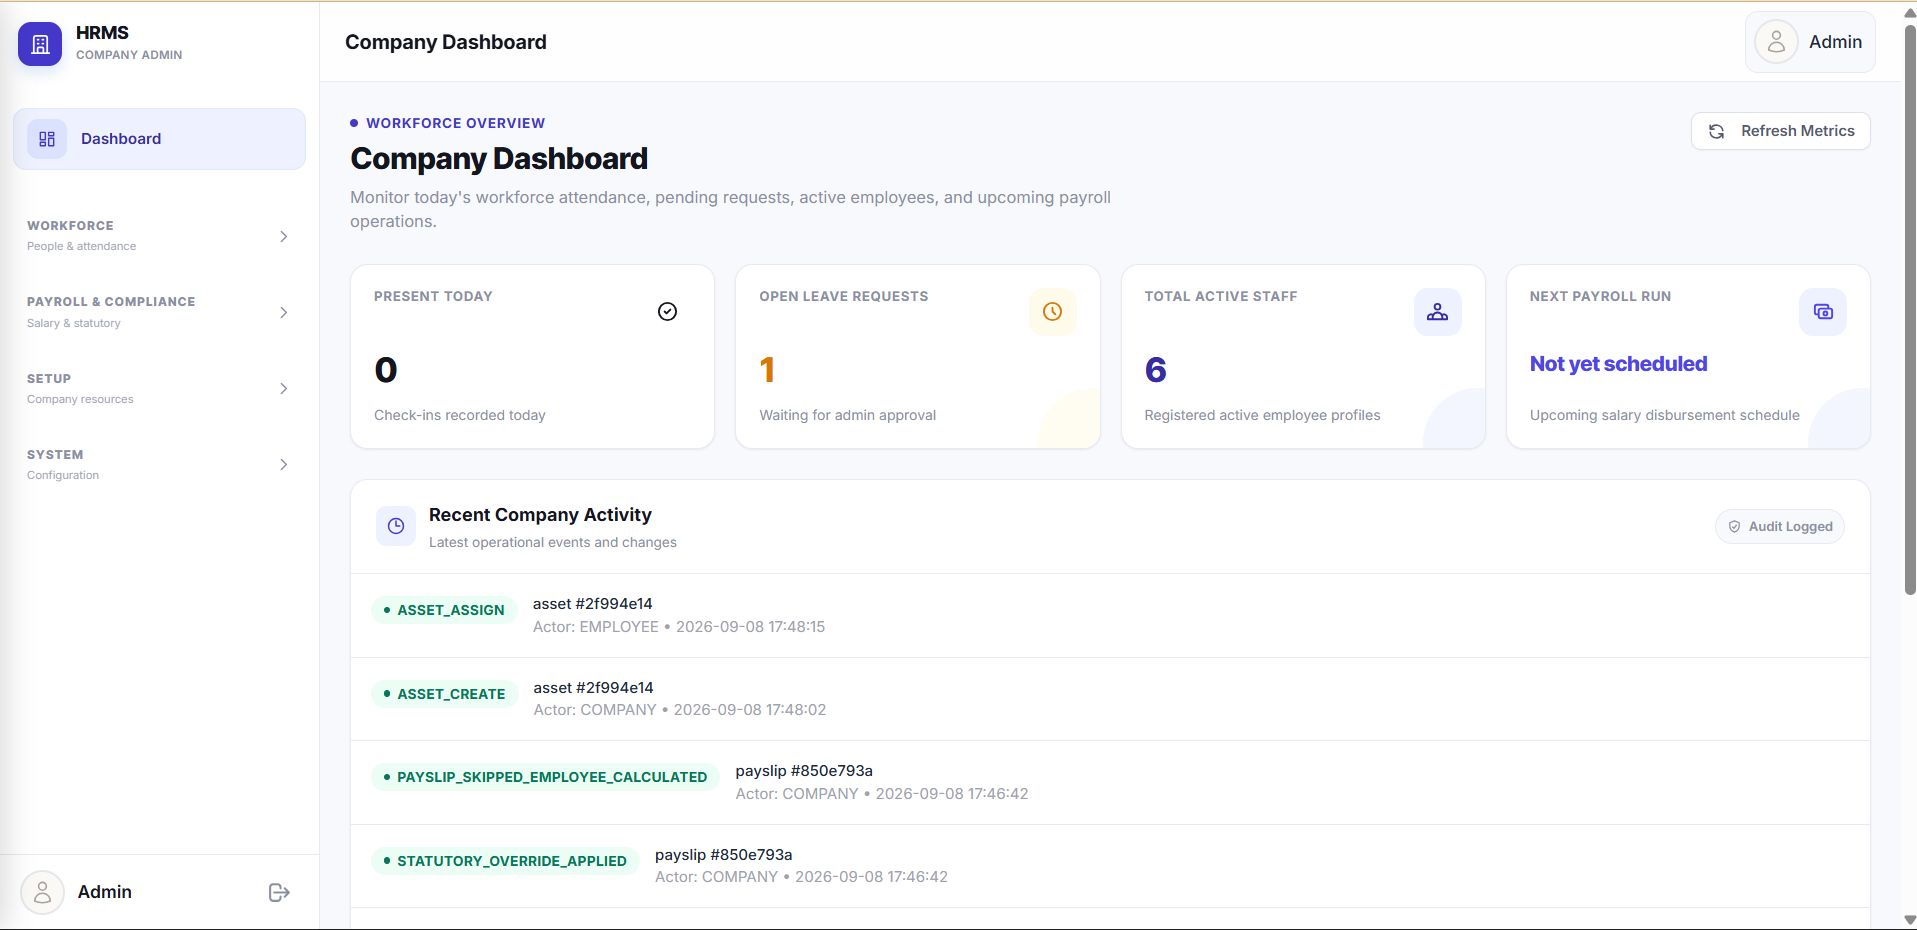The height and width of the screenshot is (930, 1917).
Task: Expand the Setup sidebar section
Action: 159,388
